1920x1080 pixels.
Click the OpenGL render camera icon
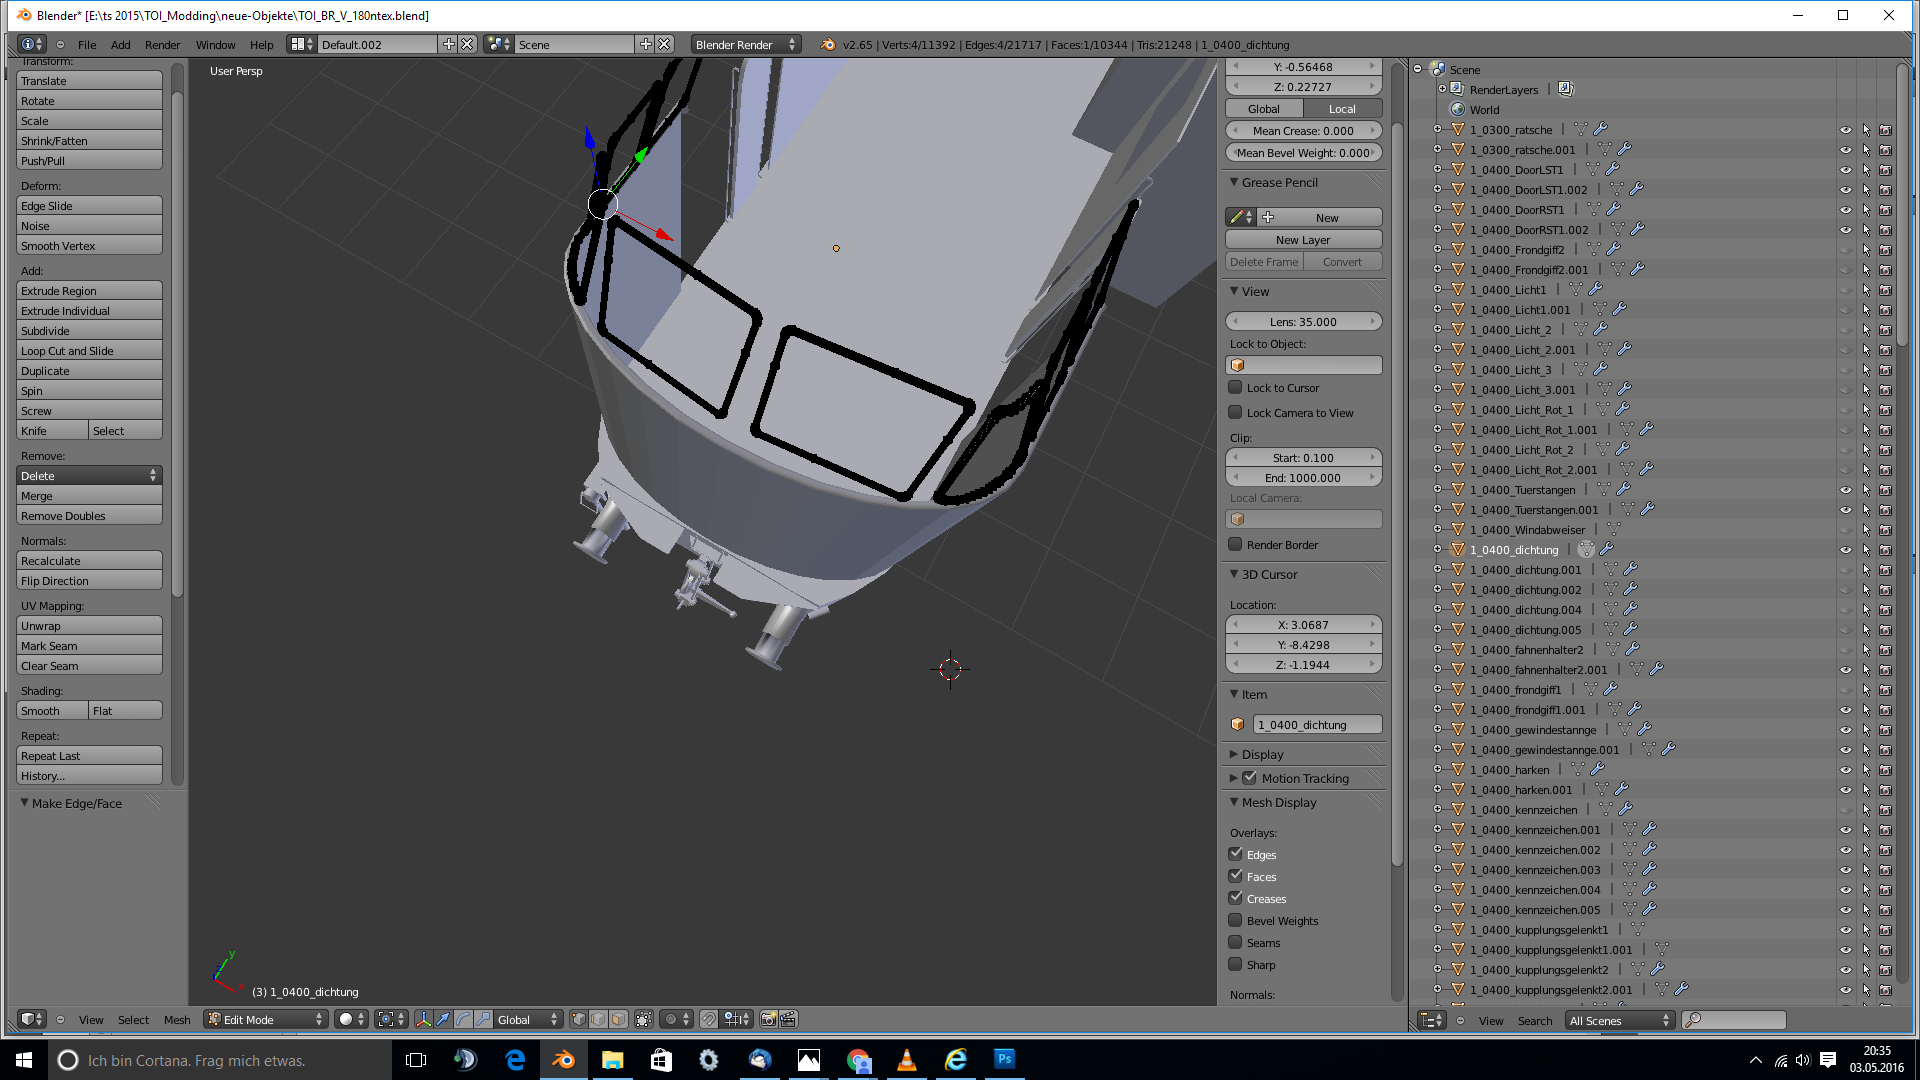768,1019
